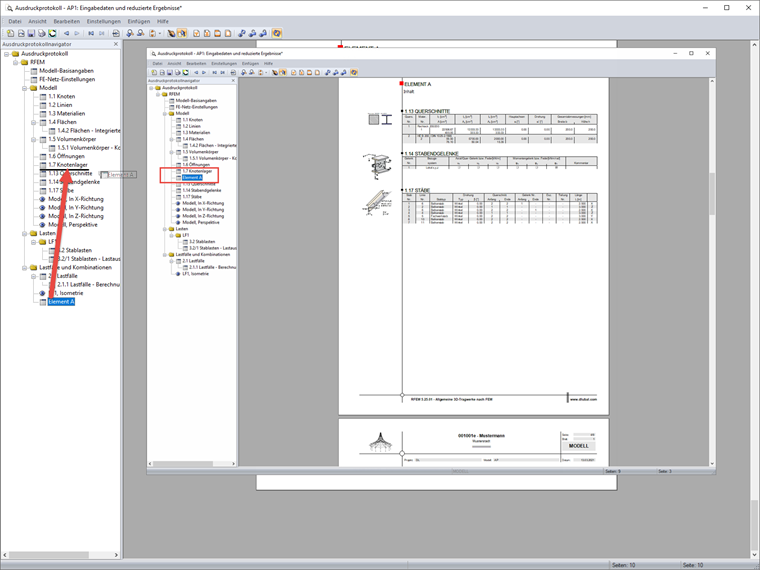The width and height of the screenshot is (760, 570).
Task: Click the eye icon beside Modell, Perspektive
Action: click(x=42, y=225)
